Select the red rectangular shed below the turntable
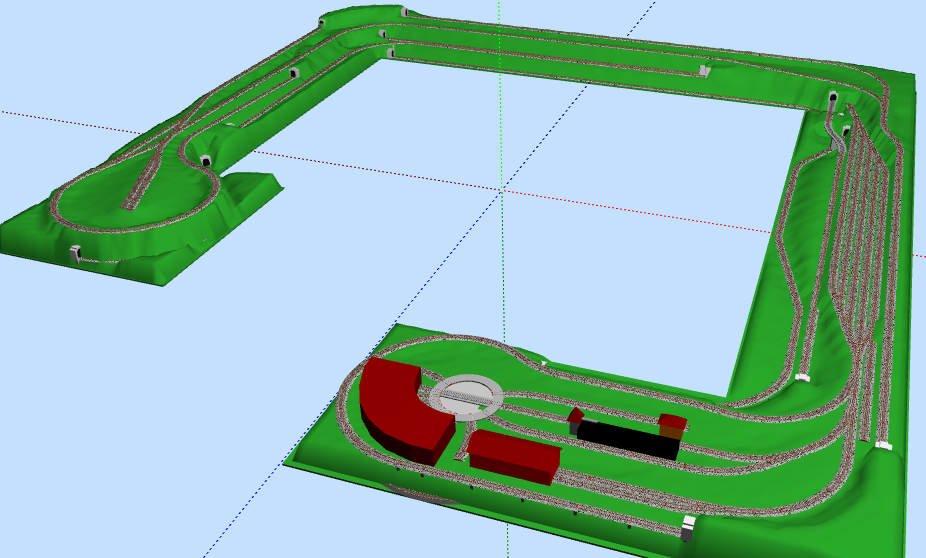This screenshot has width=926, height=558. coord(513,456)
